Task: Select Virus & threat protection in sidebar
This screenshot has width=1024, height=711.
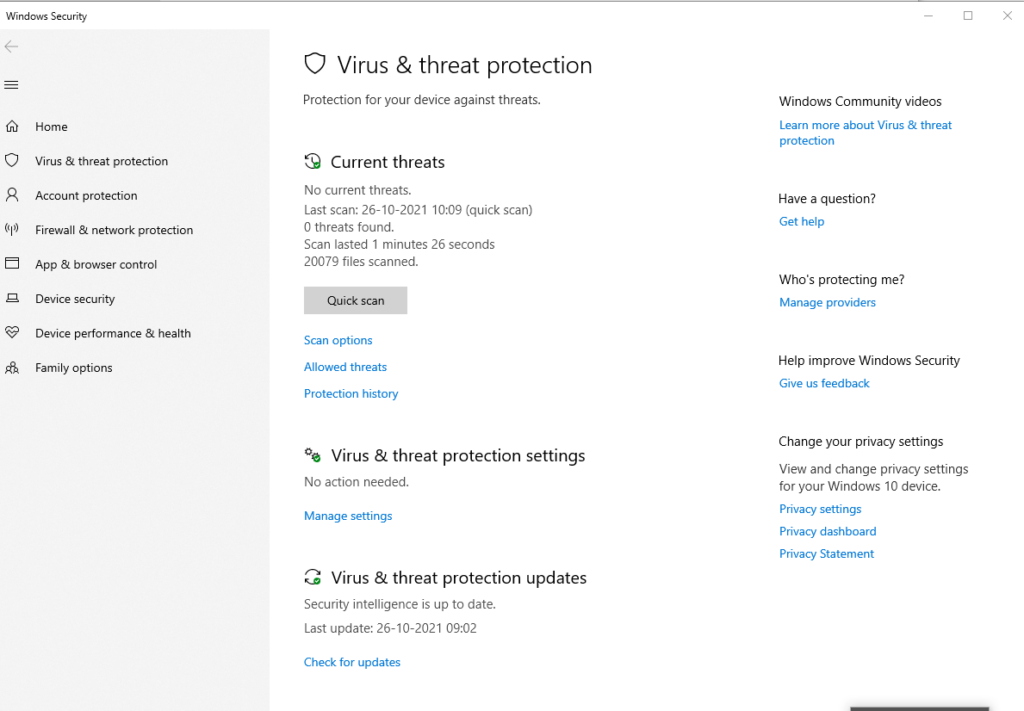Action: (x=101, y=161)
